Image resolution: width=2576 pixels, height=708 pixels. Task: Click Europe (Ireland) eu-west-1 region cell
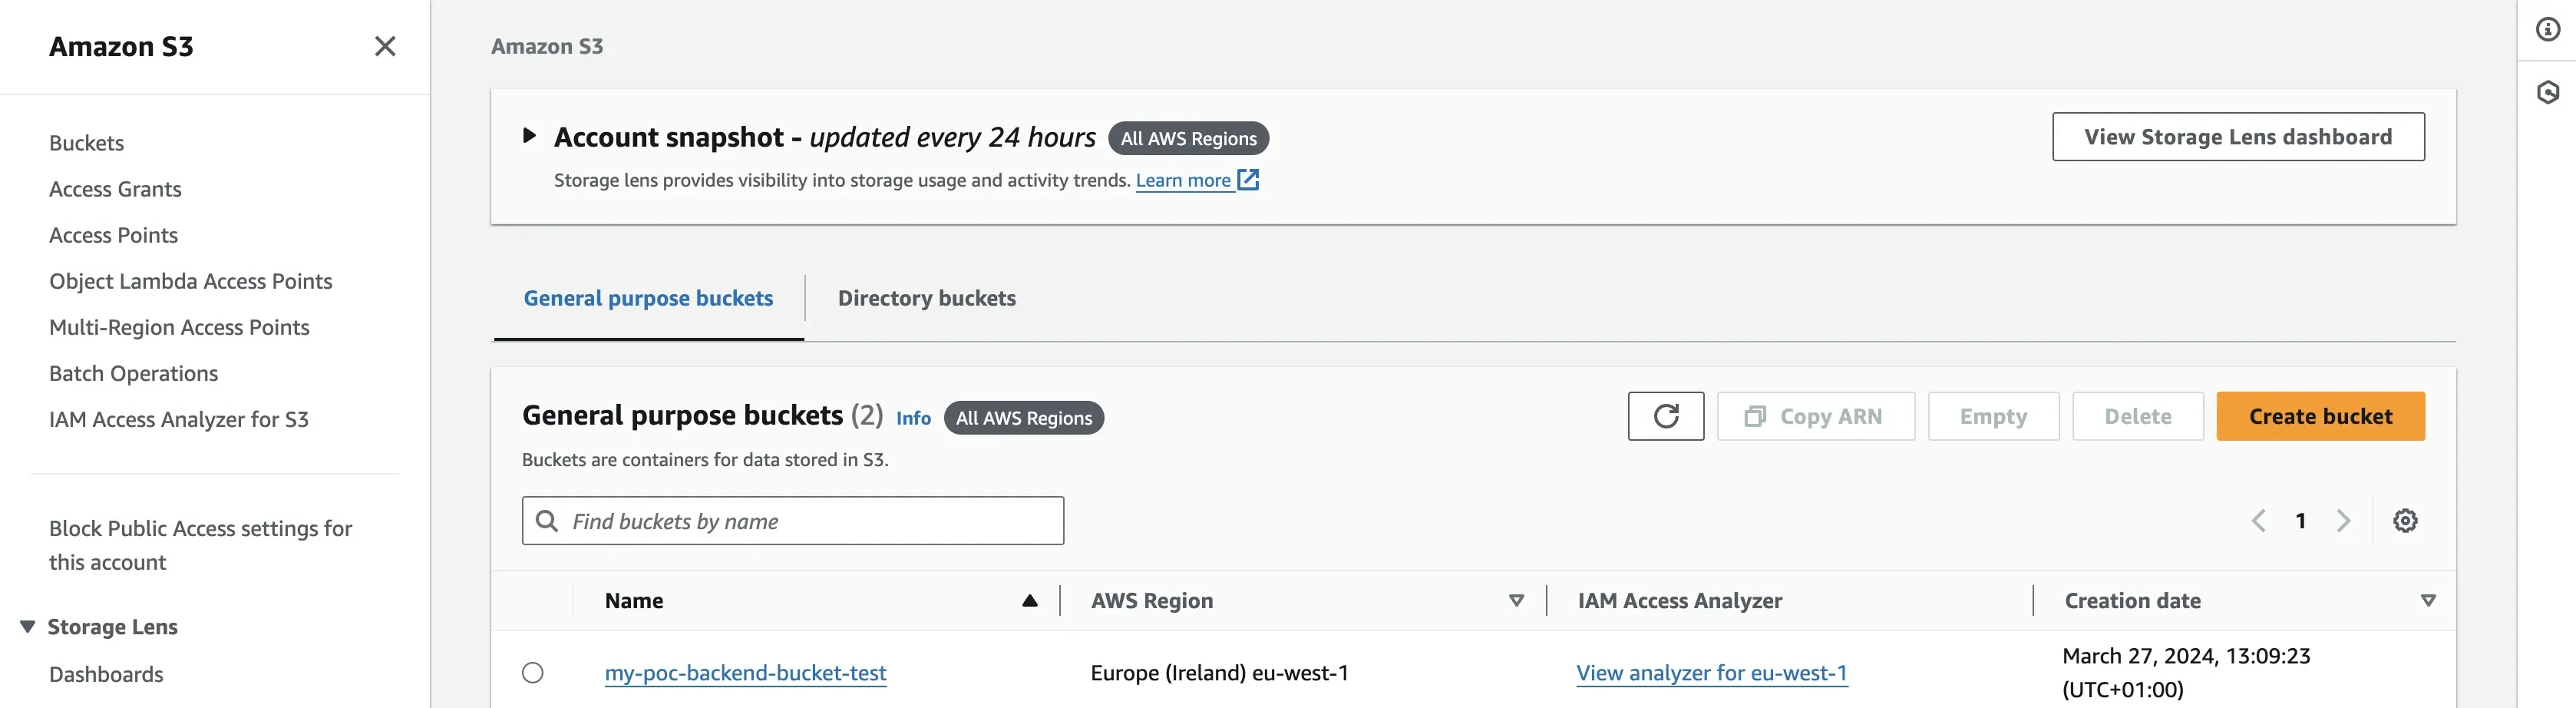(1219, 673)
